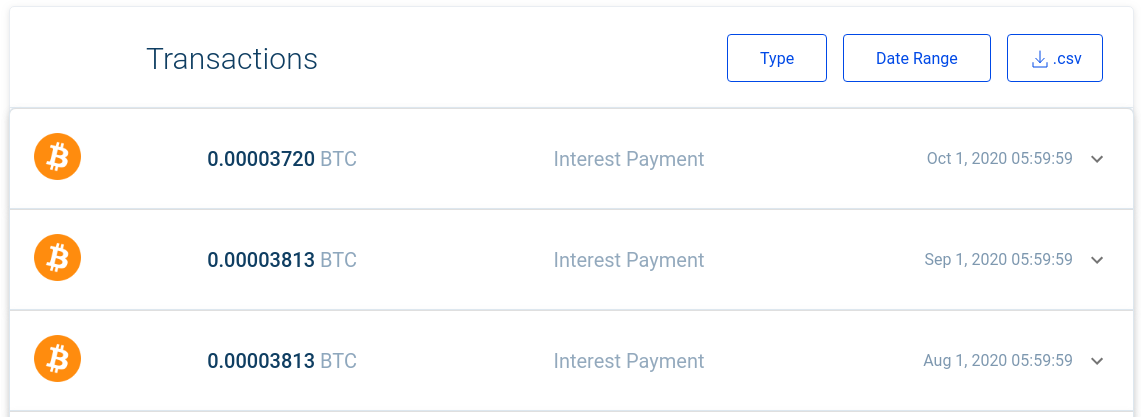This screenshot has width=1141, height=417.
Task: Select the Bitcoin icon for the Aug 1 transaction
Action: coord(57,359)
